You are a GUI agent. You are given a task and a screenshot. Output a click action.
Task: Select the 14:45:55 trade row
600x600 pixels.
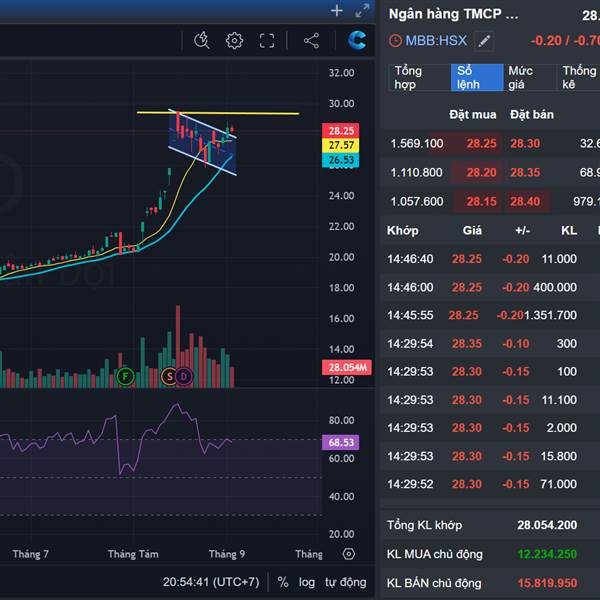[490, 315]
